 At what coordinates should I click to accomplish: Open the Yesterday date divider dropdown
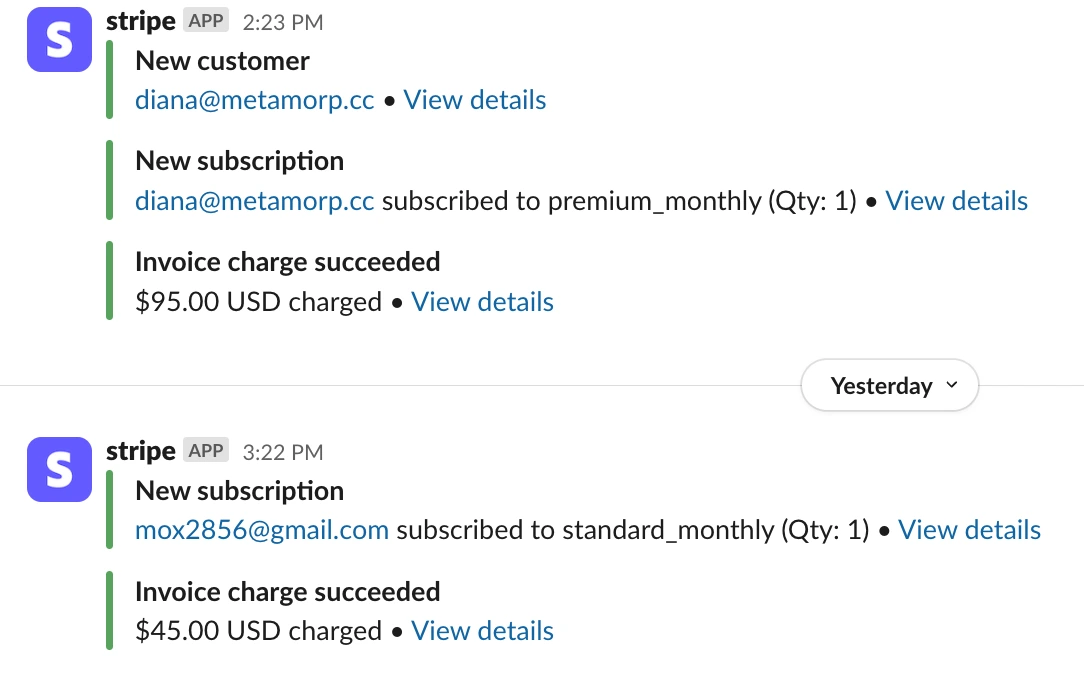coord(889,385)
